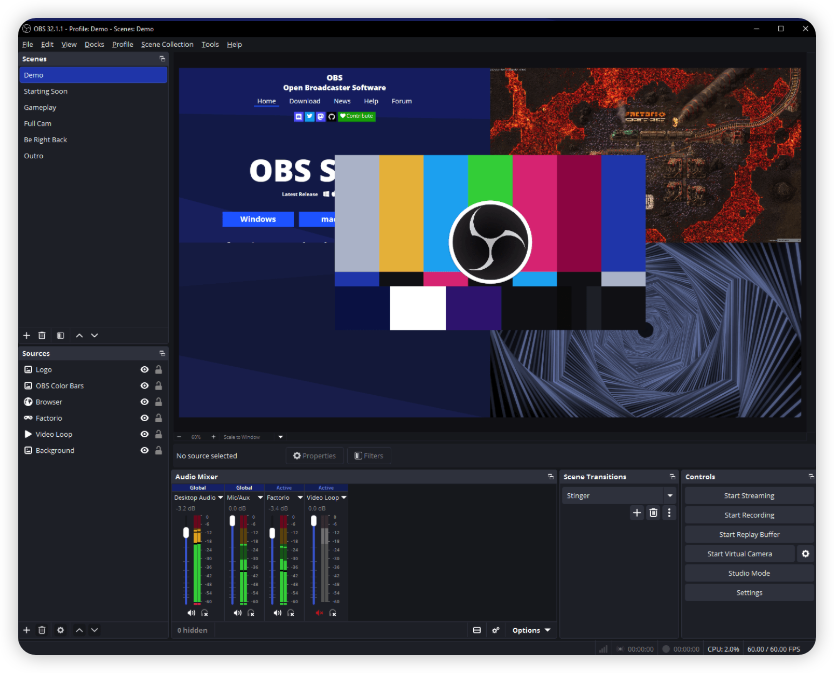This screenshot has width=834, height=673.
Task: Click Start Streaming button
Action: click(749, 496)
